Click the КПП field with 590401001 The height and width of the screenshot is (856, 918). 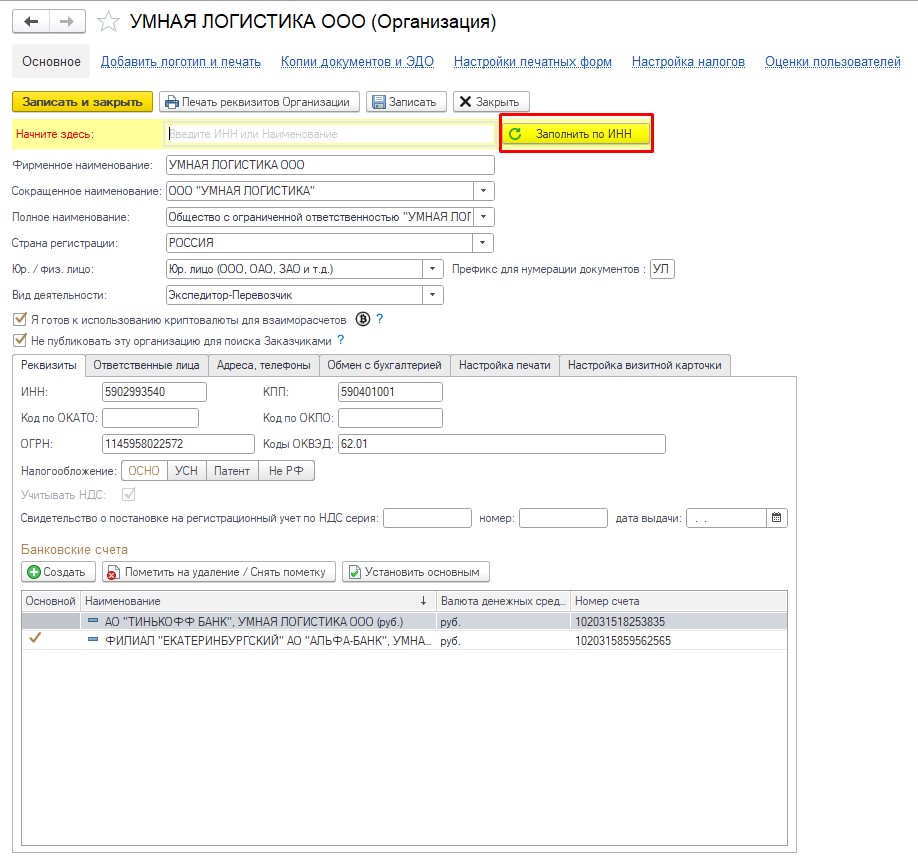pyautogui.click(x=391, y=392)
